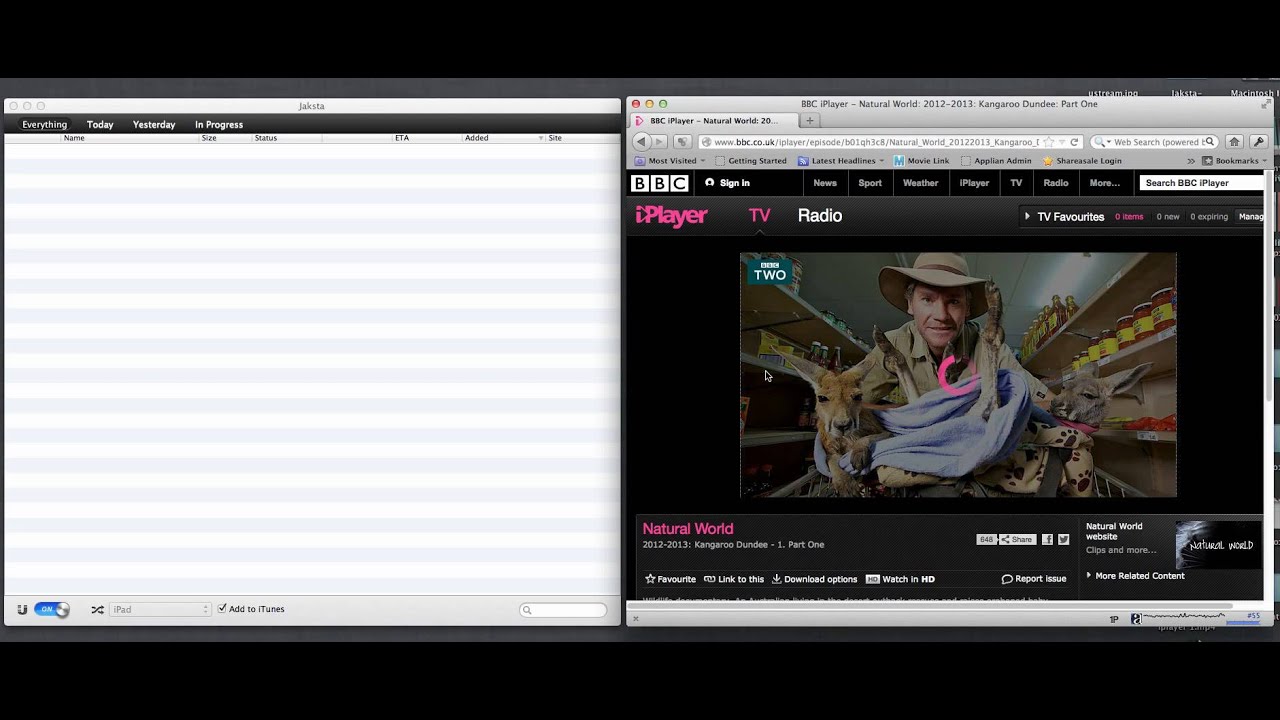Open Radio in BBC top navigation

pyautogui.click(x=1056, y=183)
